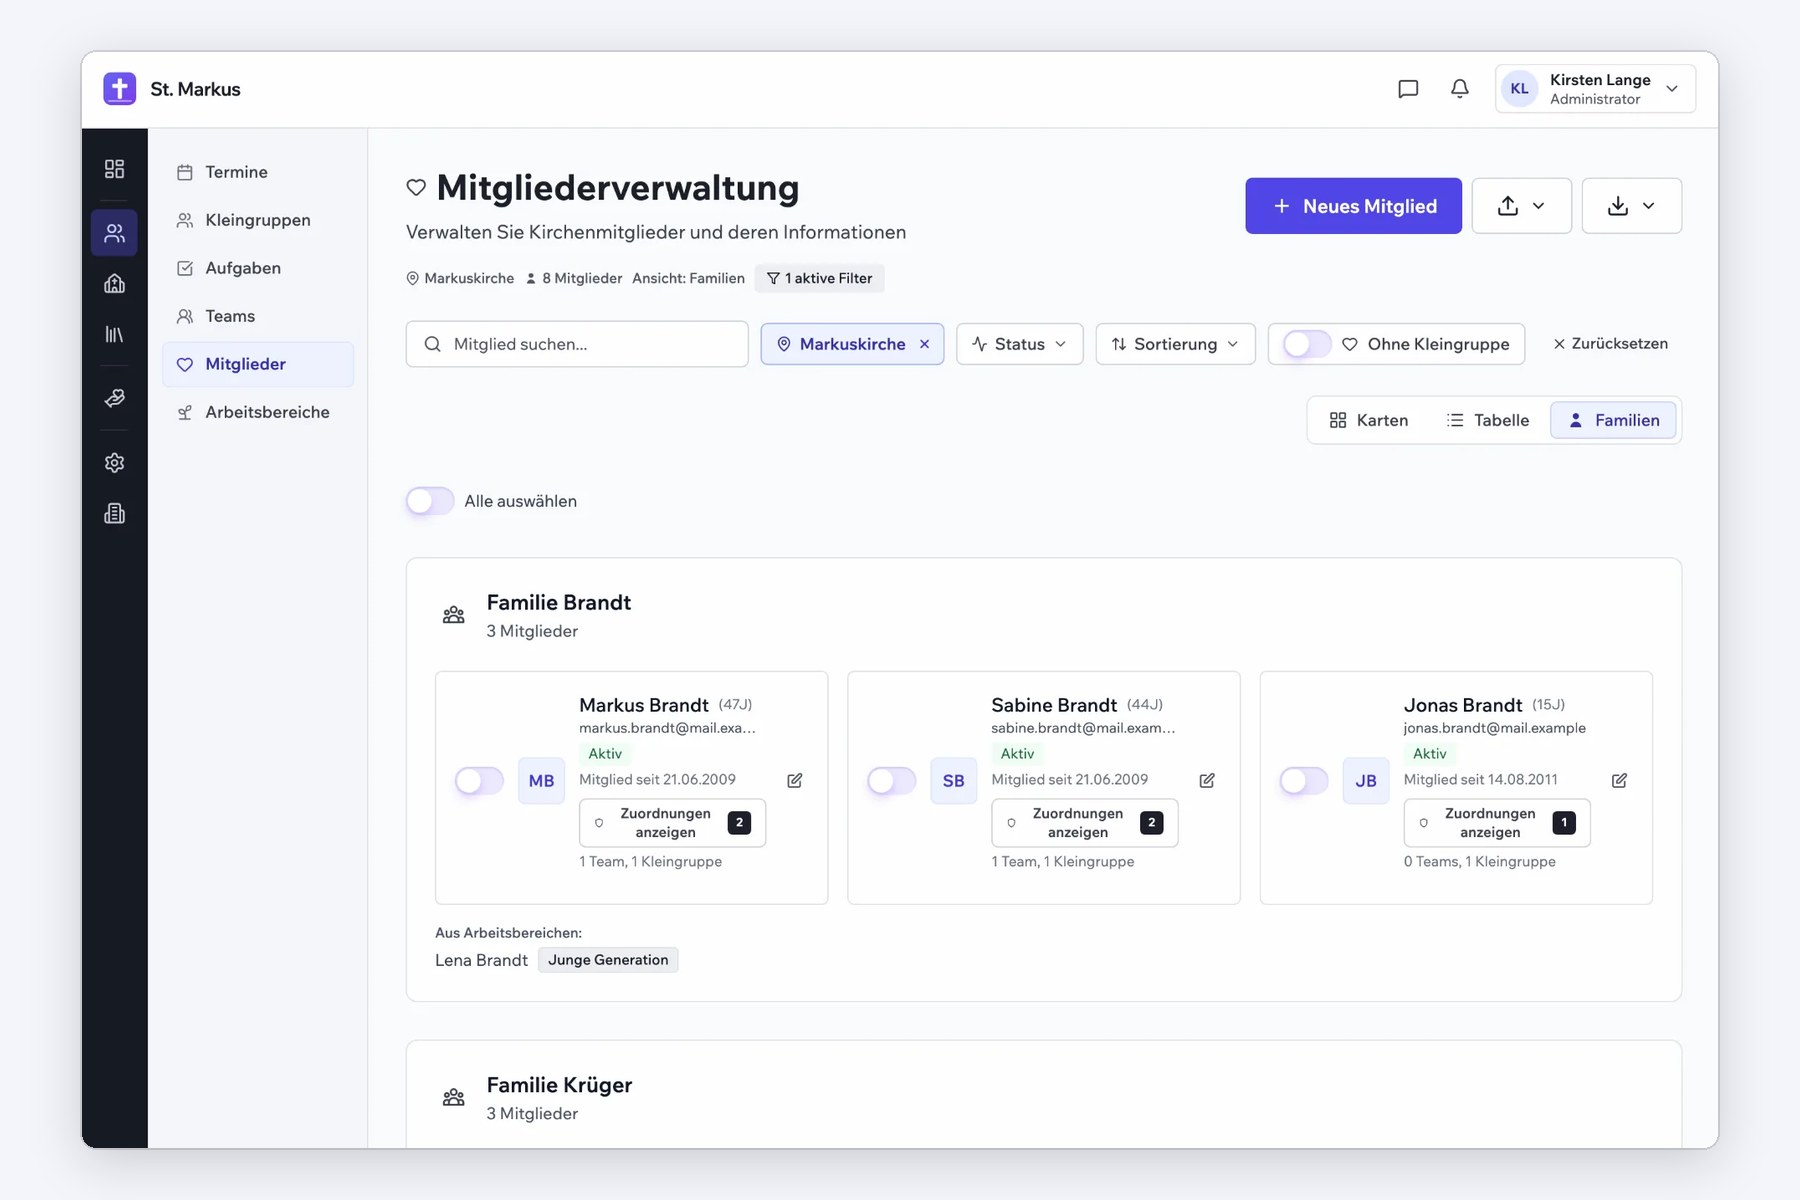Show Zuordnungen for Jonas Brandt
Screen dimensions: 1800x1200
pyautogui.click(x=1496, y=823)
